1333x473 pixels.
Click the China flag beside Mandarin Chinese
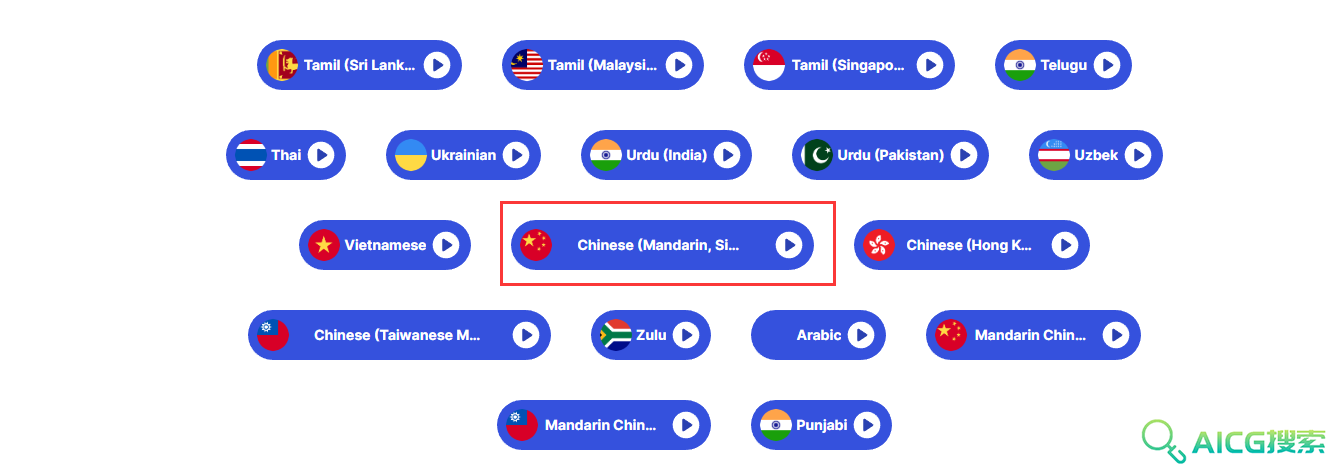coord(951,335)
